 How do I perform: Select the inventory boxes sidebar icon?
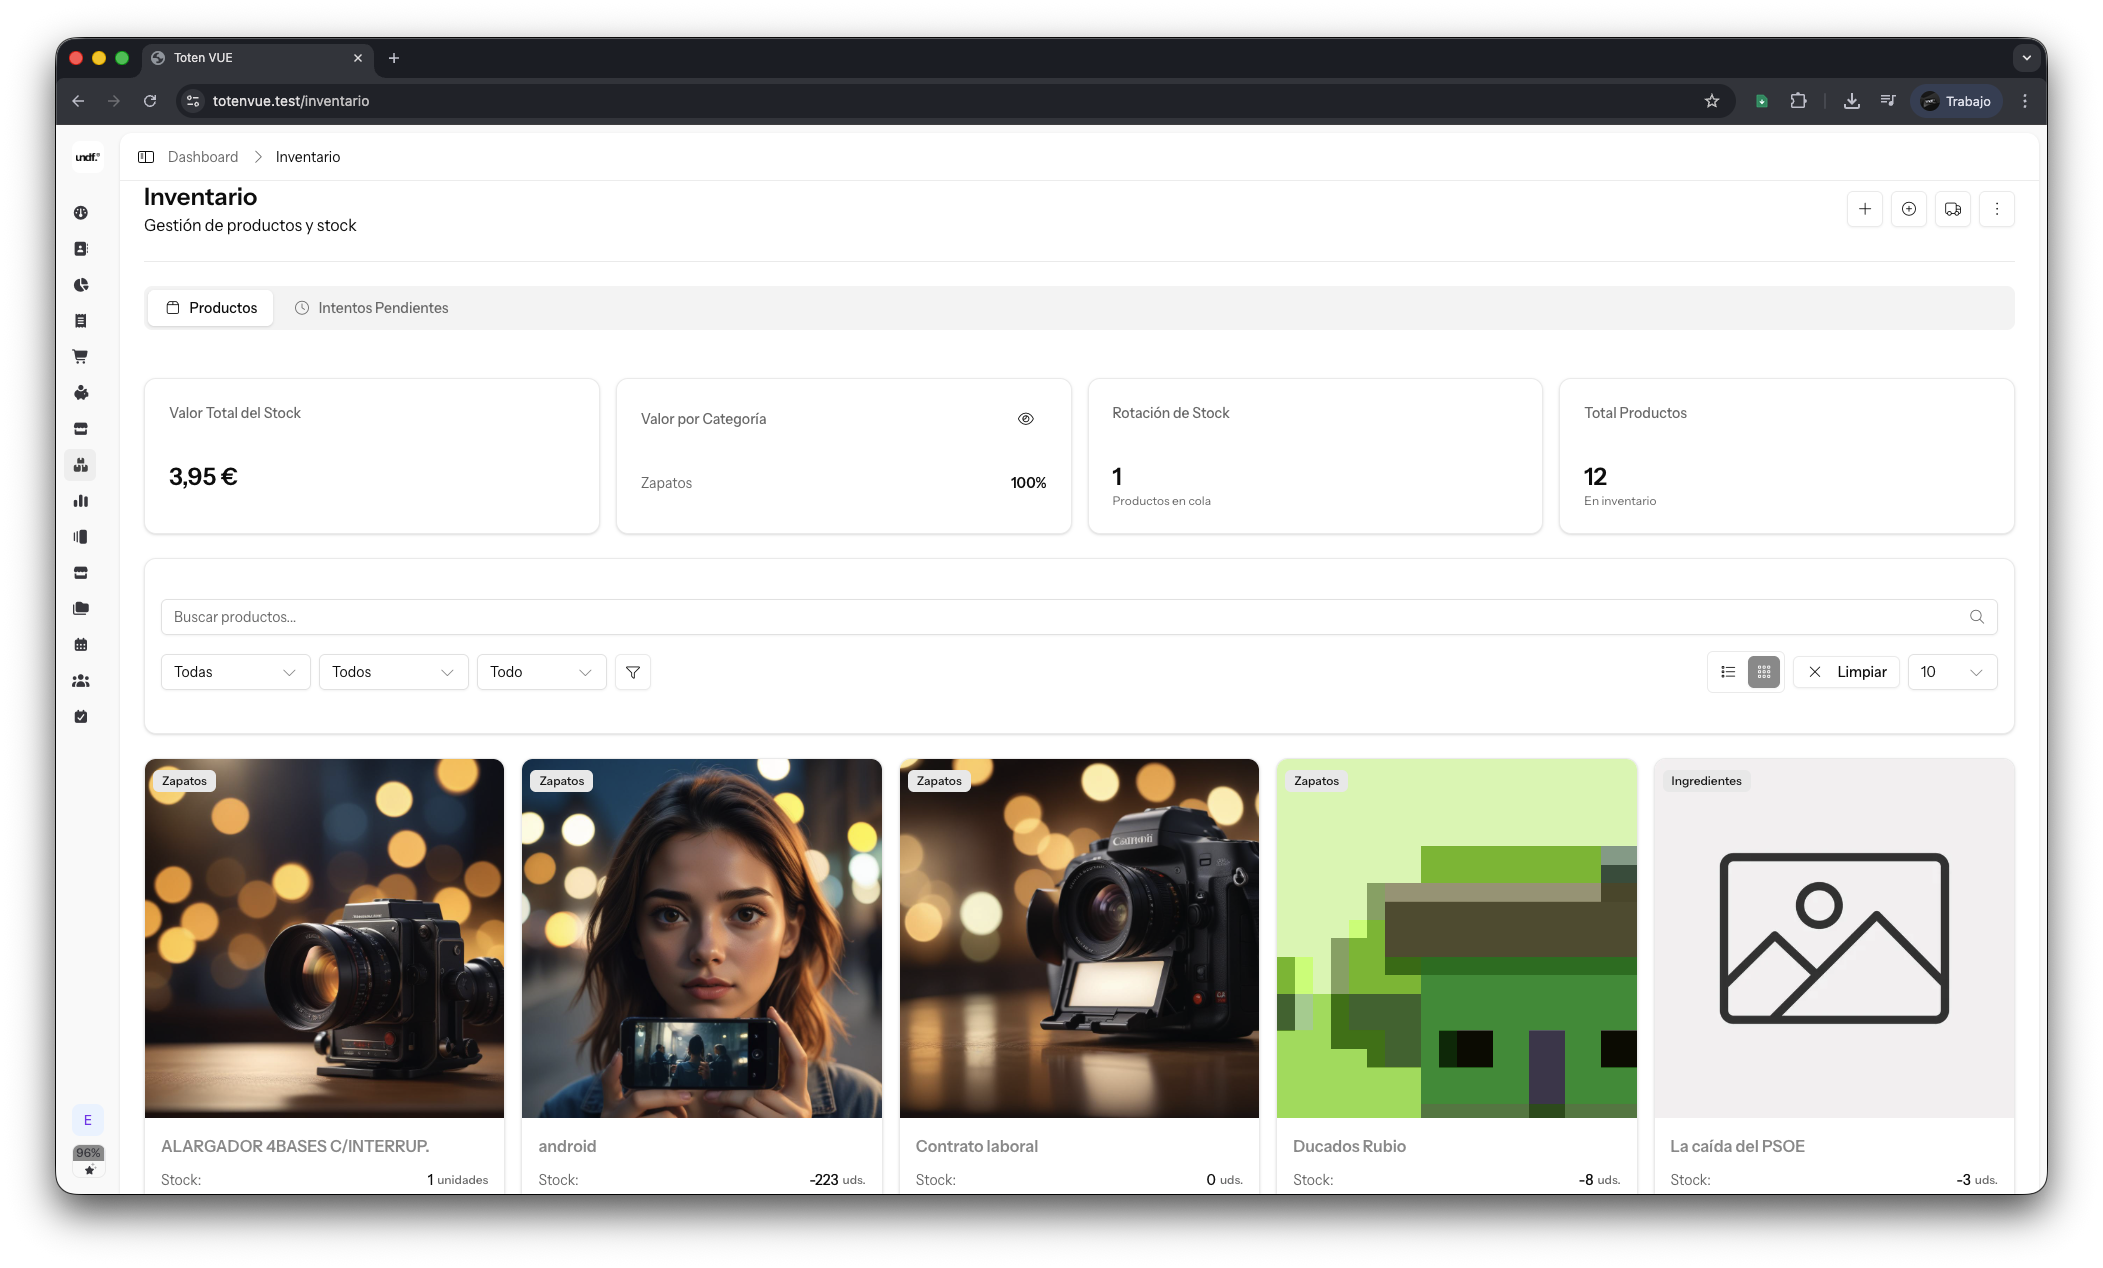click(x=81, y=465)
